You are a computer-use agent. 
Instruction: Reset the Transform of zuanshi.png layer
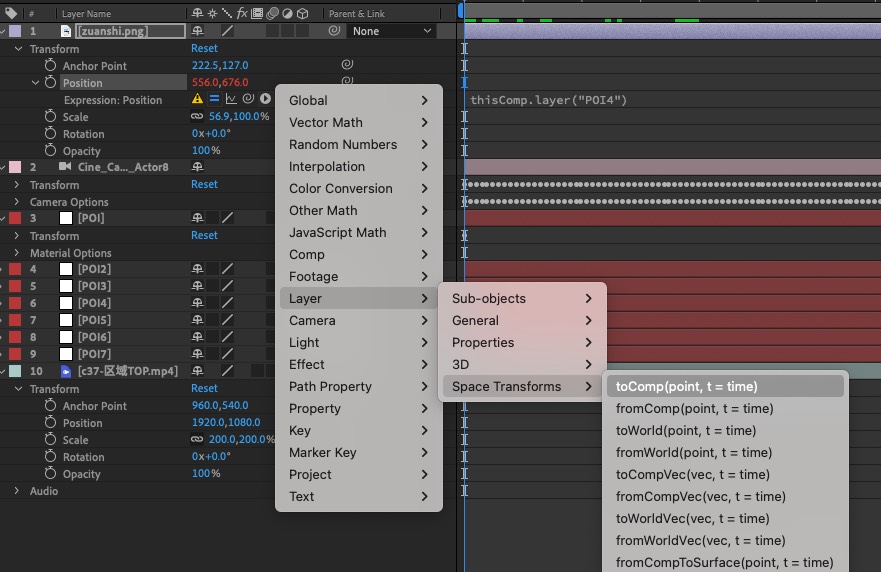[204, 48]
